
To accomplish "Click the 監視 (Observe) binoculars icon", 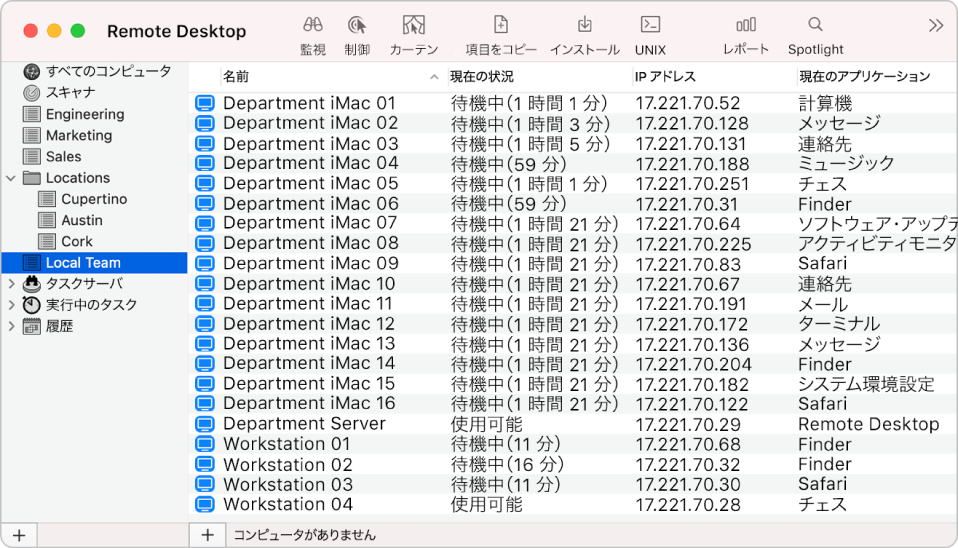I will coord(313,25).
